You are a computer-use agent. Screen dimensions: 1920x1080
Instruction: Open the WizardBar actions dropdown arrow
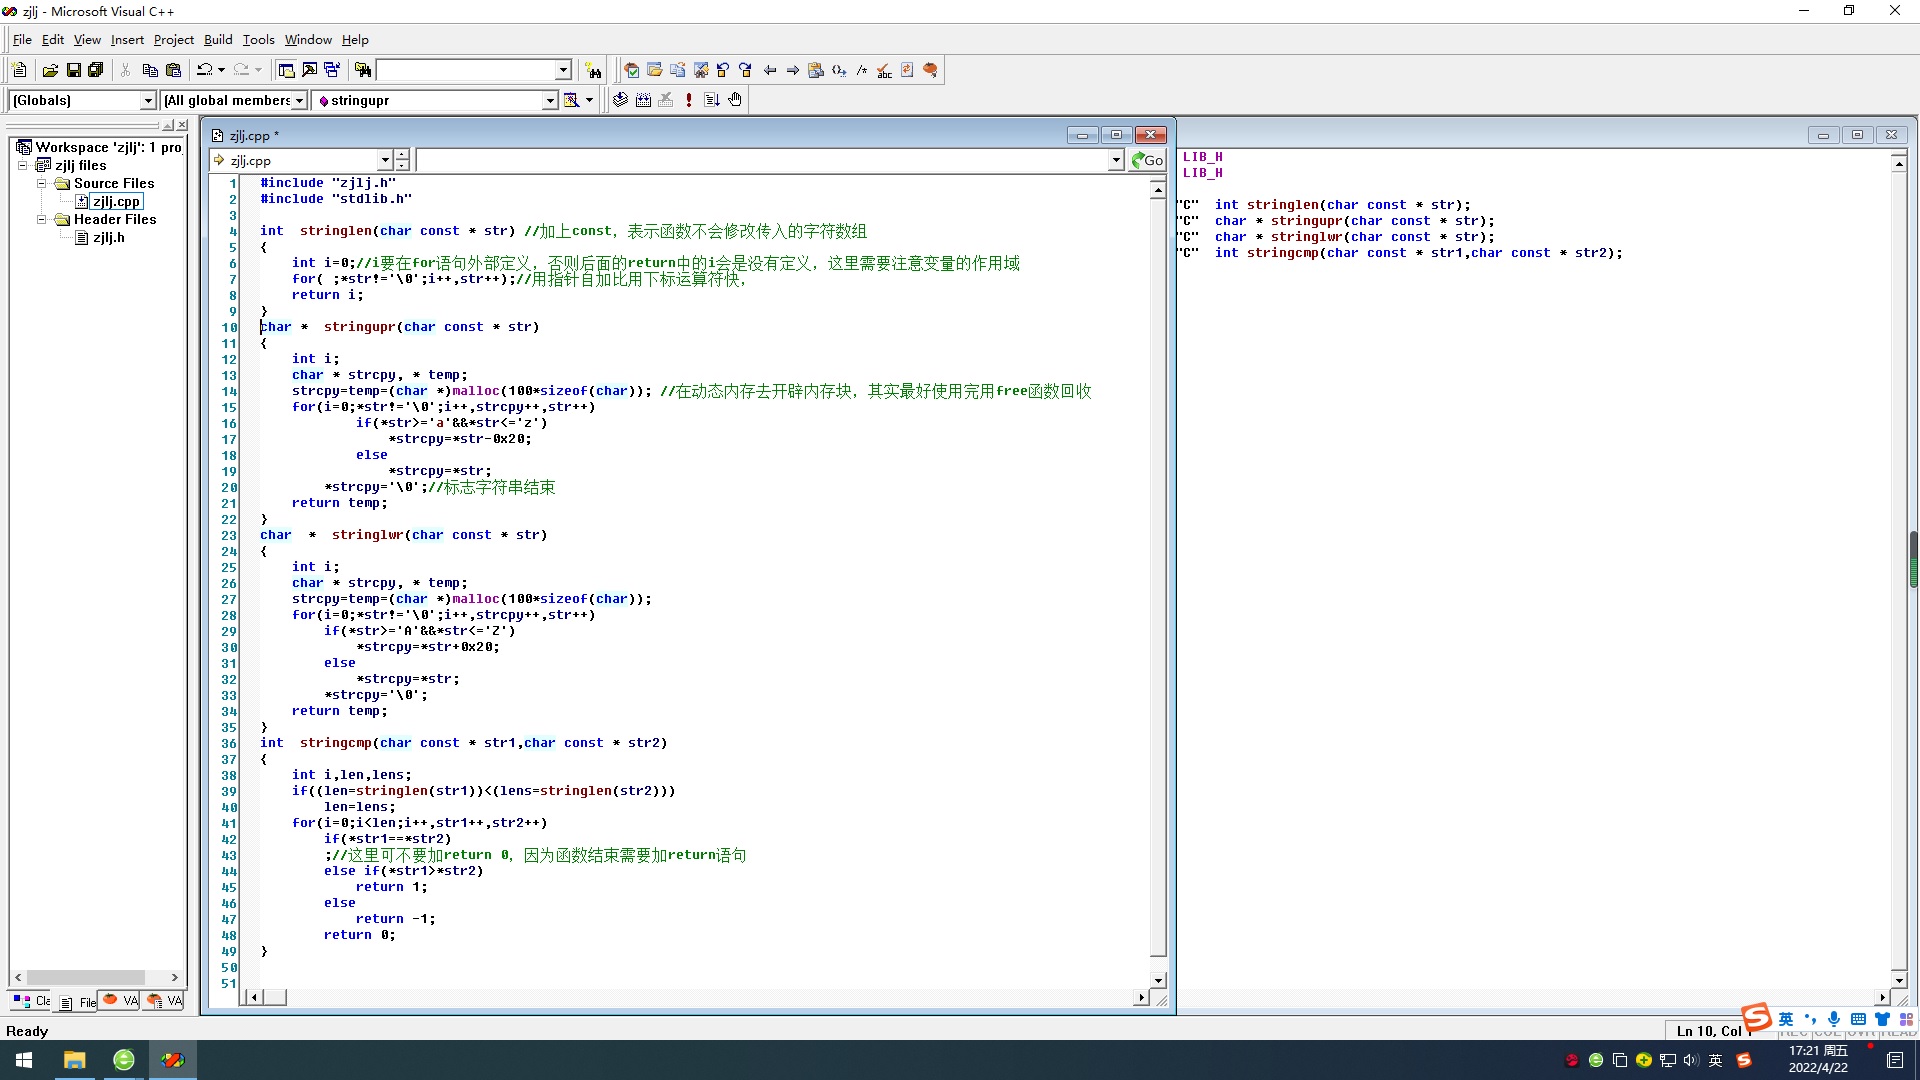(589, 100)
